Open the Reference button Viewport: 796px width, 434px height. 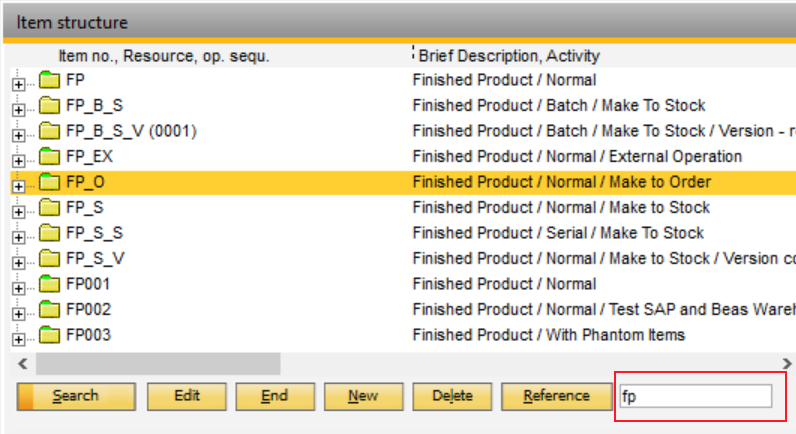pos(556,396)
